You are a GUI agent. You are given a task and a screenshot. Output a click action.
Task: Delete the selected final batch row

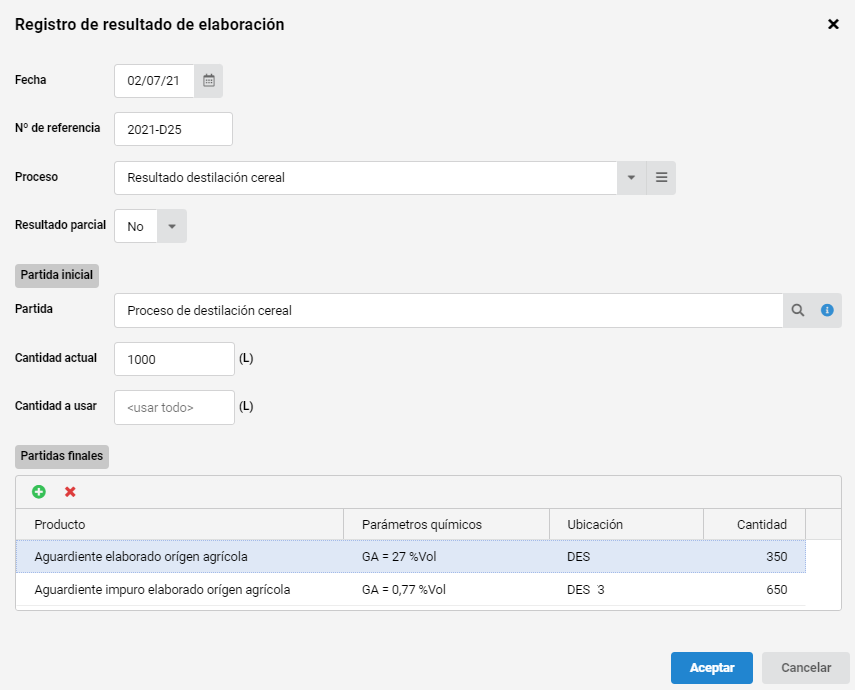(70, 492)
